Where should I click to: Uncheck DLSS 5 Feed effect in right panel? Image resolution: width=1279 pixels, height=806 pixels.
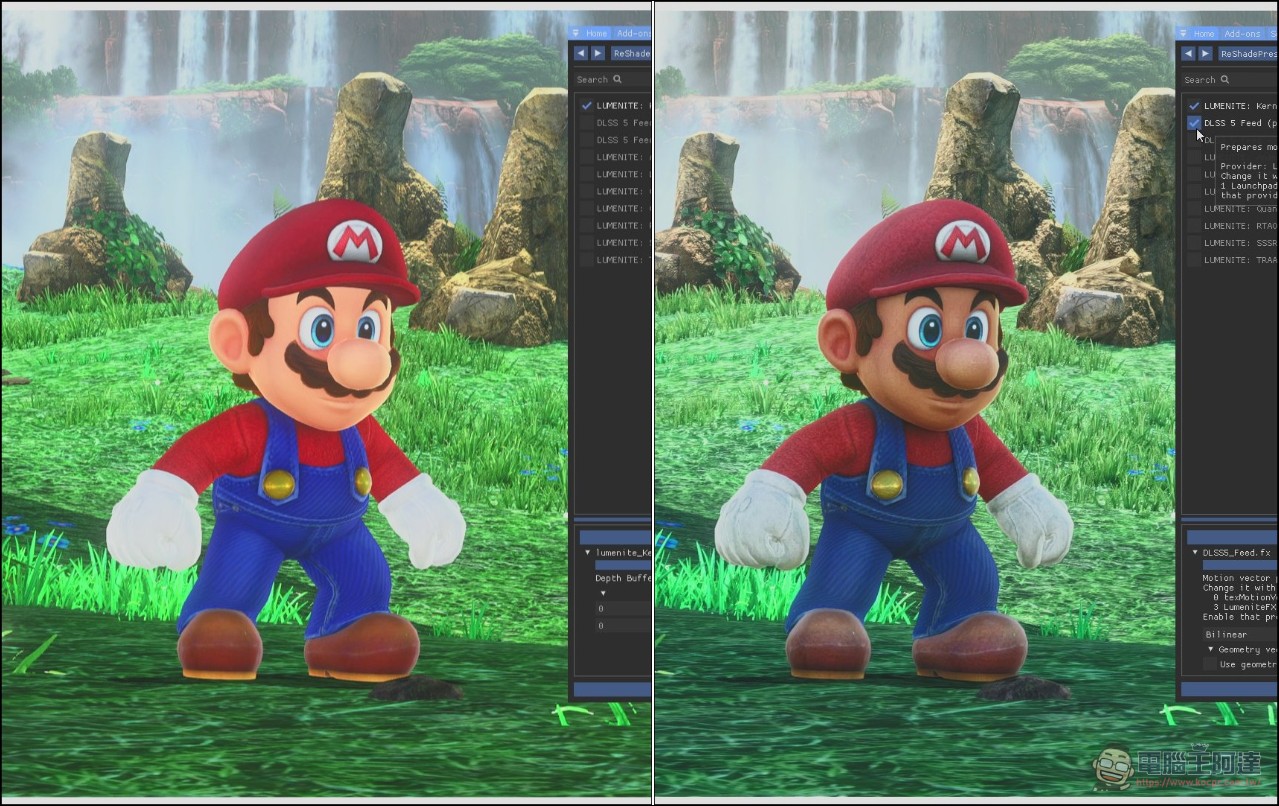[x=1194, y=123]
